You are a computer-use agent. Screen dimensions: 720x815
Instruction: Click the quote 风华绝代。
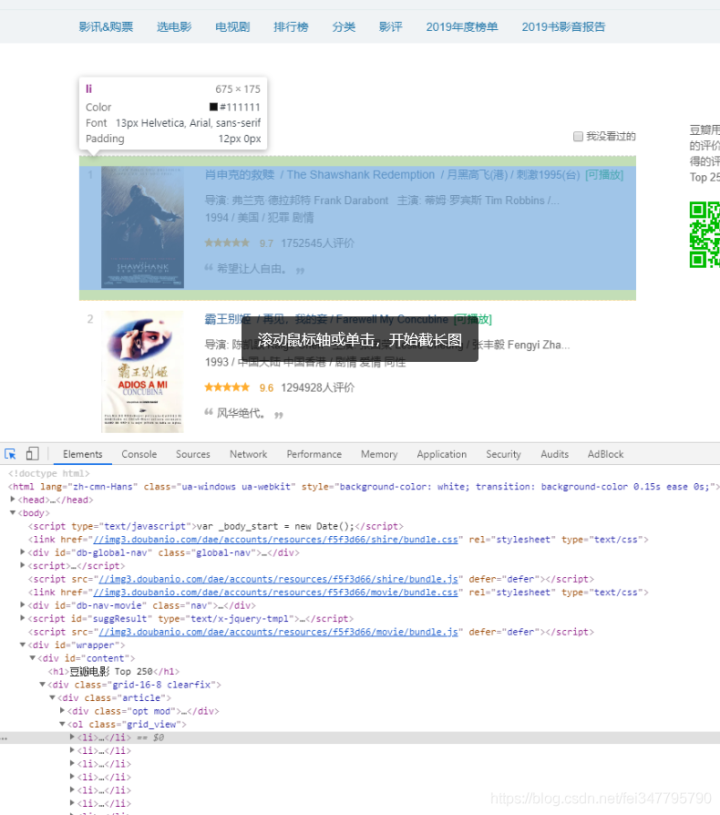click(x=241, y=413)
